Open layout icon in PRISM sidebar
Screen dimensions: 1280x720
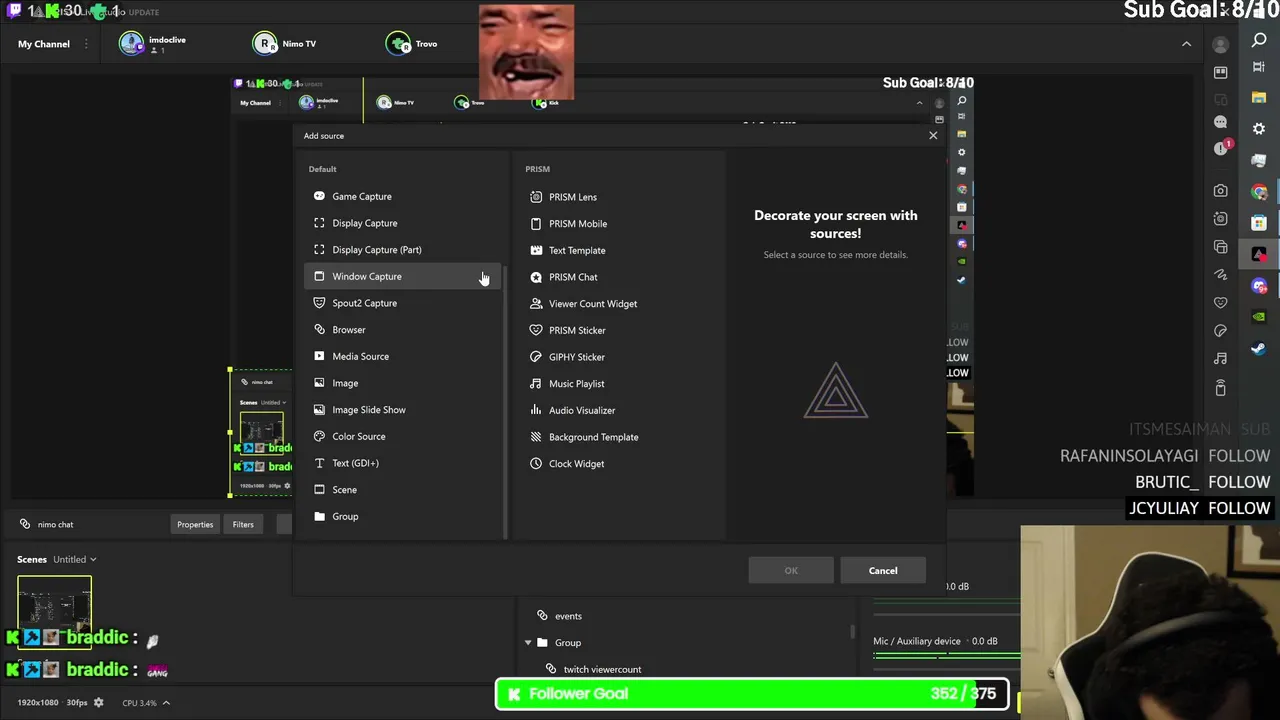point(1220,72)
